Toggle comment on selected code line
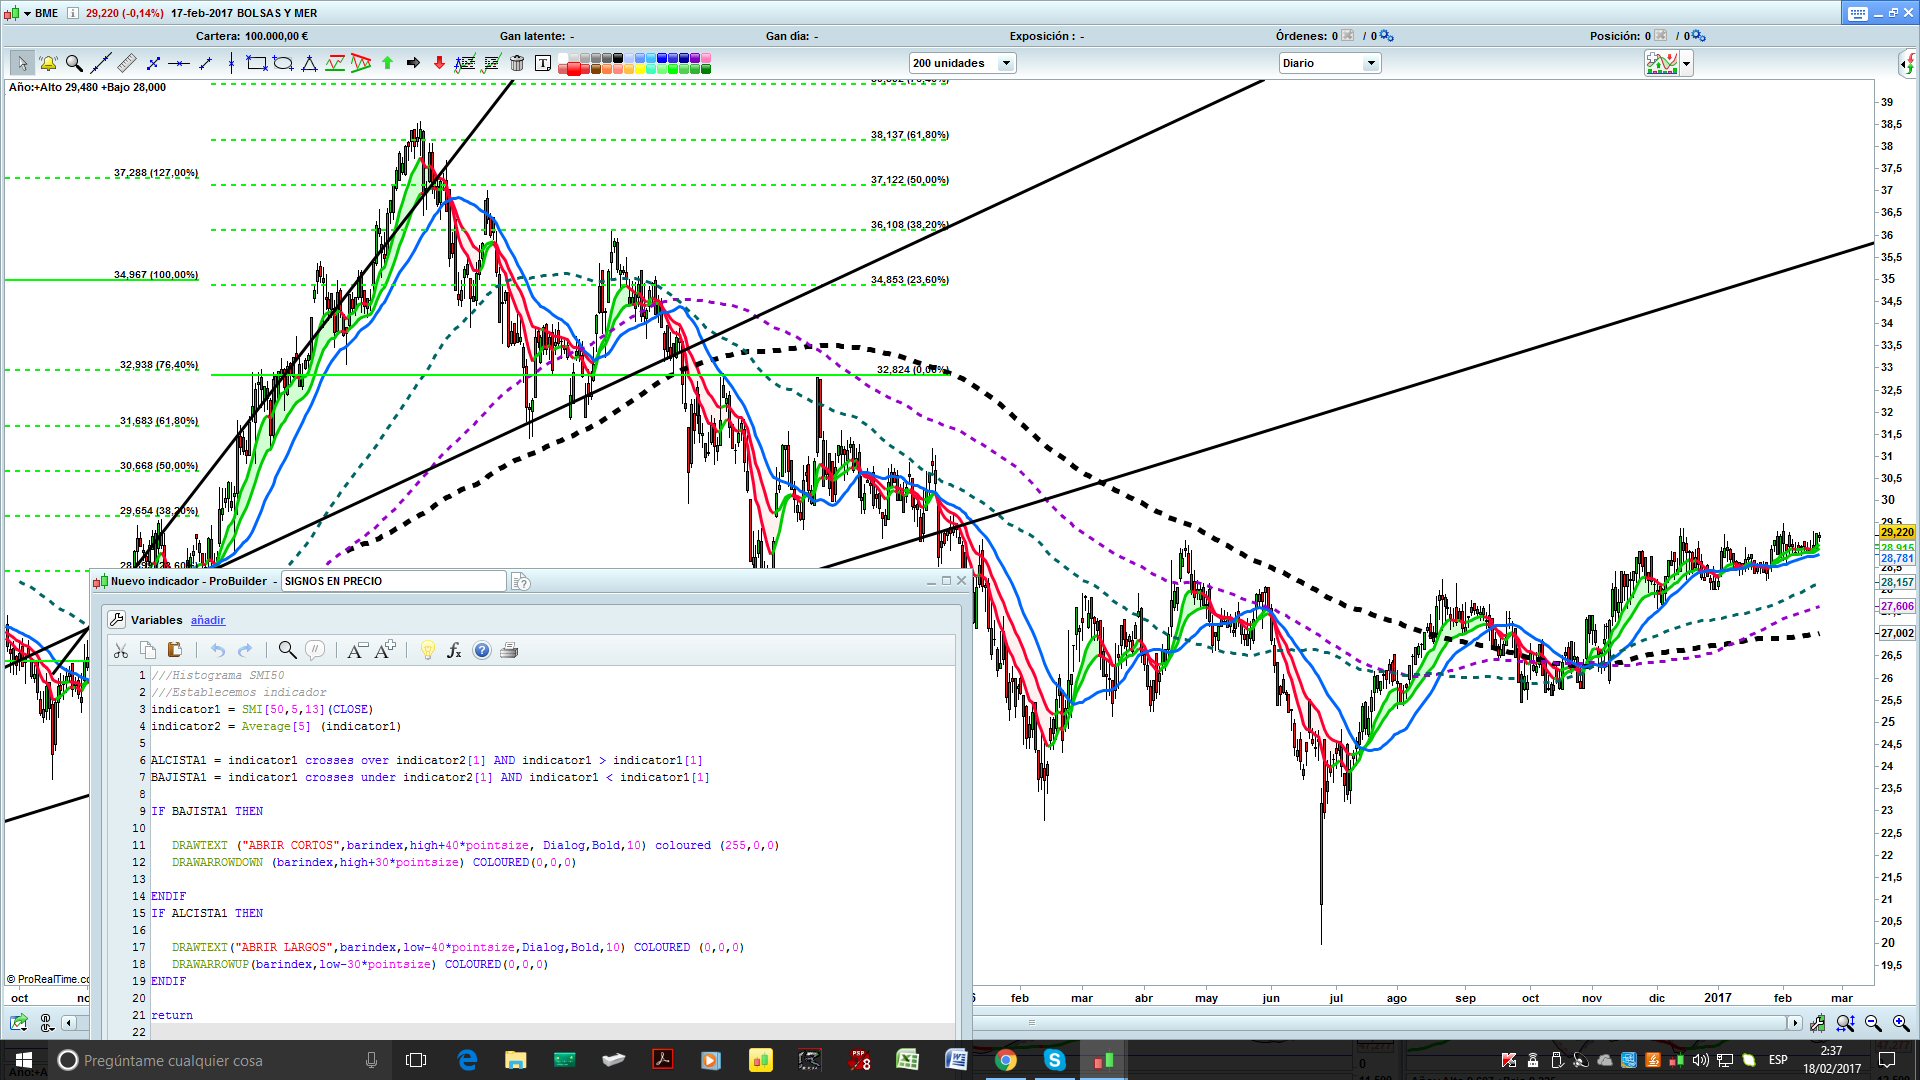The width and height of the screenshot is (1920, 1080). click(x=315, y=650)
